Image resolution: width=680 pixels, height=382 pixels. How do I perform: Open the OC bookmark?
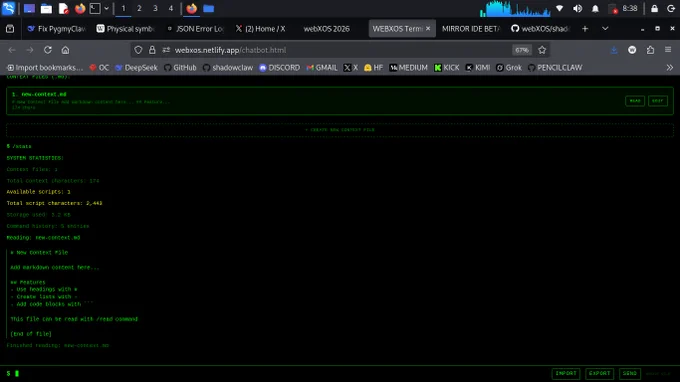tap(99, 68)
